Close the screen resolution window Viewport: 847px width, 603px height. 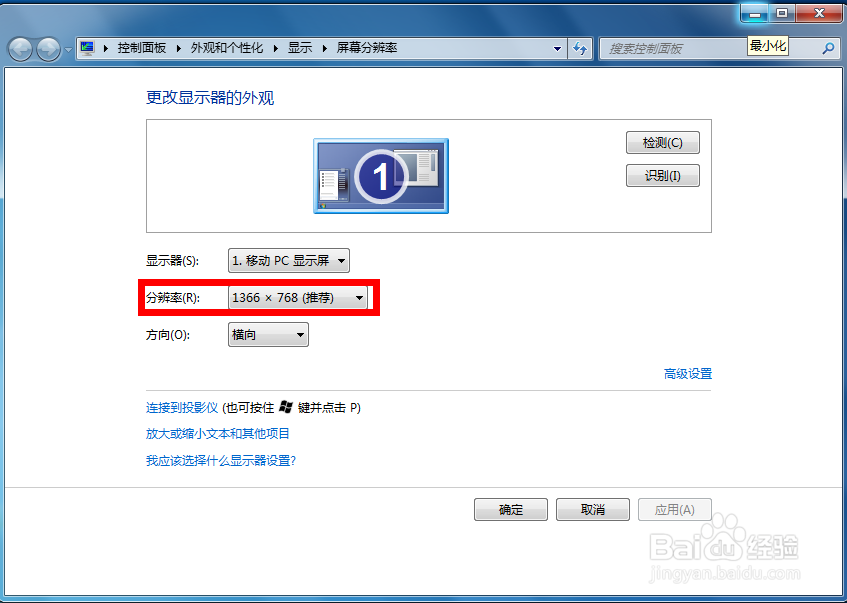click(819, 14)
